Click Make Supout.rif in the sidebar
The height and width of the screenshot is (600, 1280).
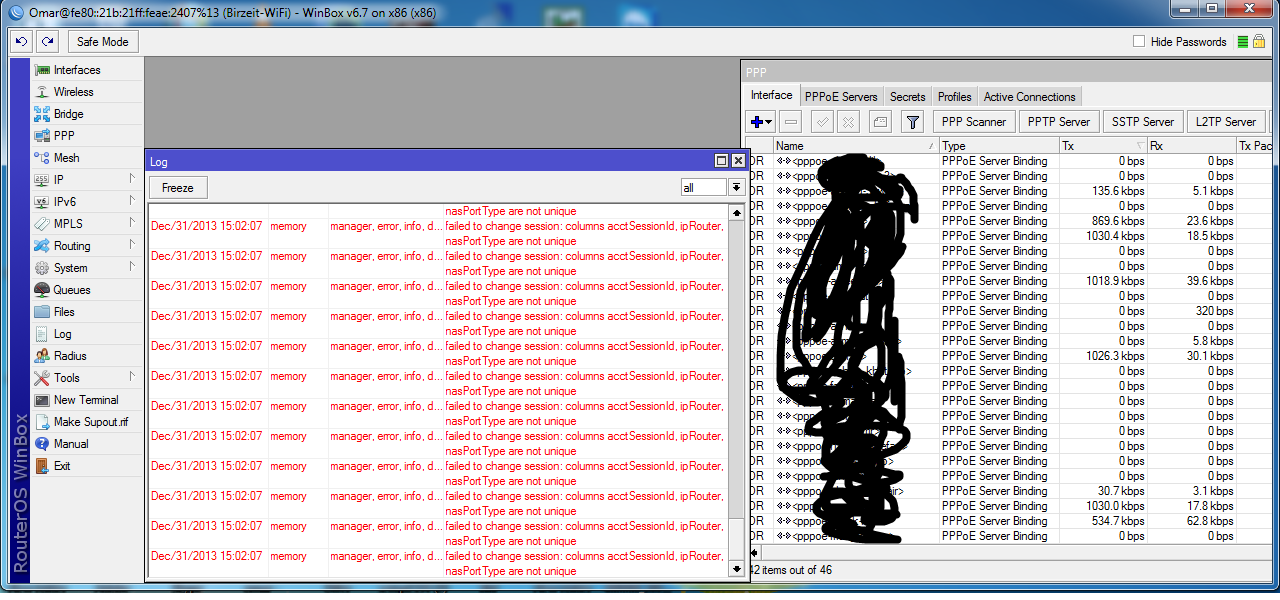coord(91,422)
